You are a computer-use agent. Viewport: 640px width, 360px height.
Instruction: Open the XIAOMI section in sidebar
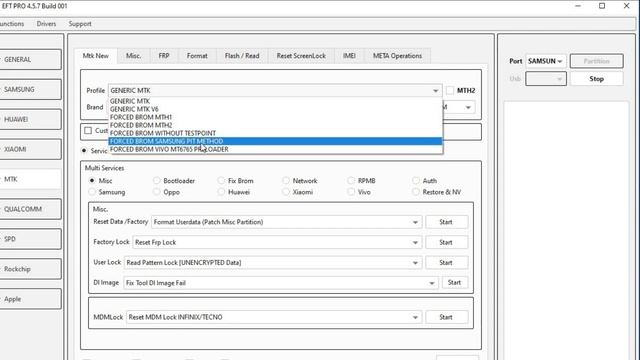pyautogui.click(x=30, y=149)
